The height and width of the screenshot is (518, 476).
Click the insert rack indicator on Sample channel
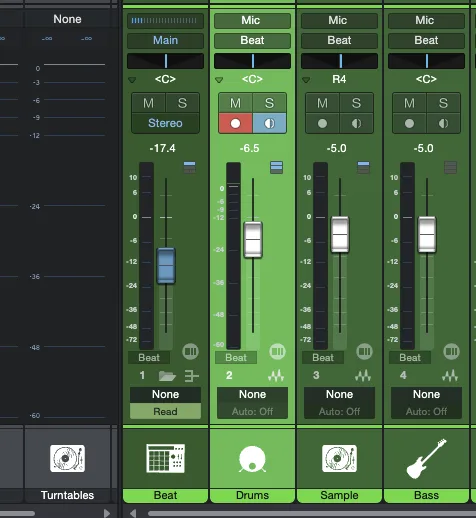(363, 167)
